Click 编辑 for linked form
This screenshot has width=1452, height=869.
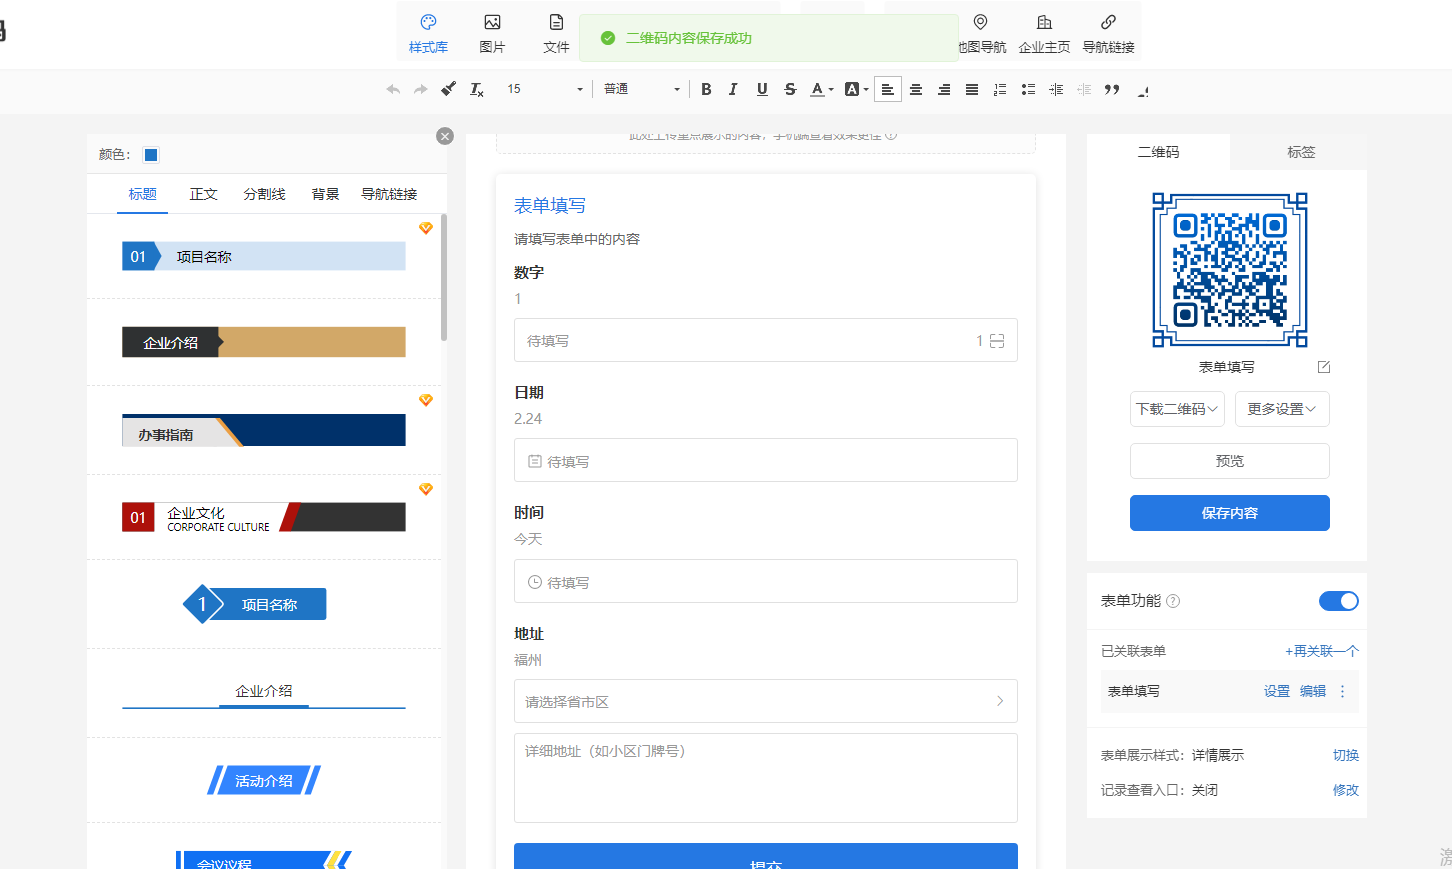[1313, 691]
